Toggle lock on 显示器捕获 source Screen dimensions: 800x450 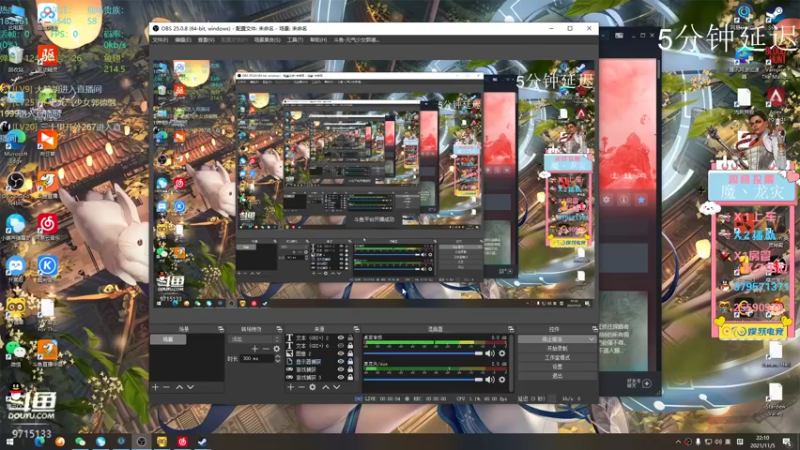[350, 361]
